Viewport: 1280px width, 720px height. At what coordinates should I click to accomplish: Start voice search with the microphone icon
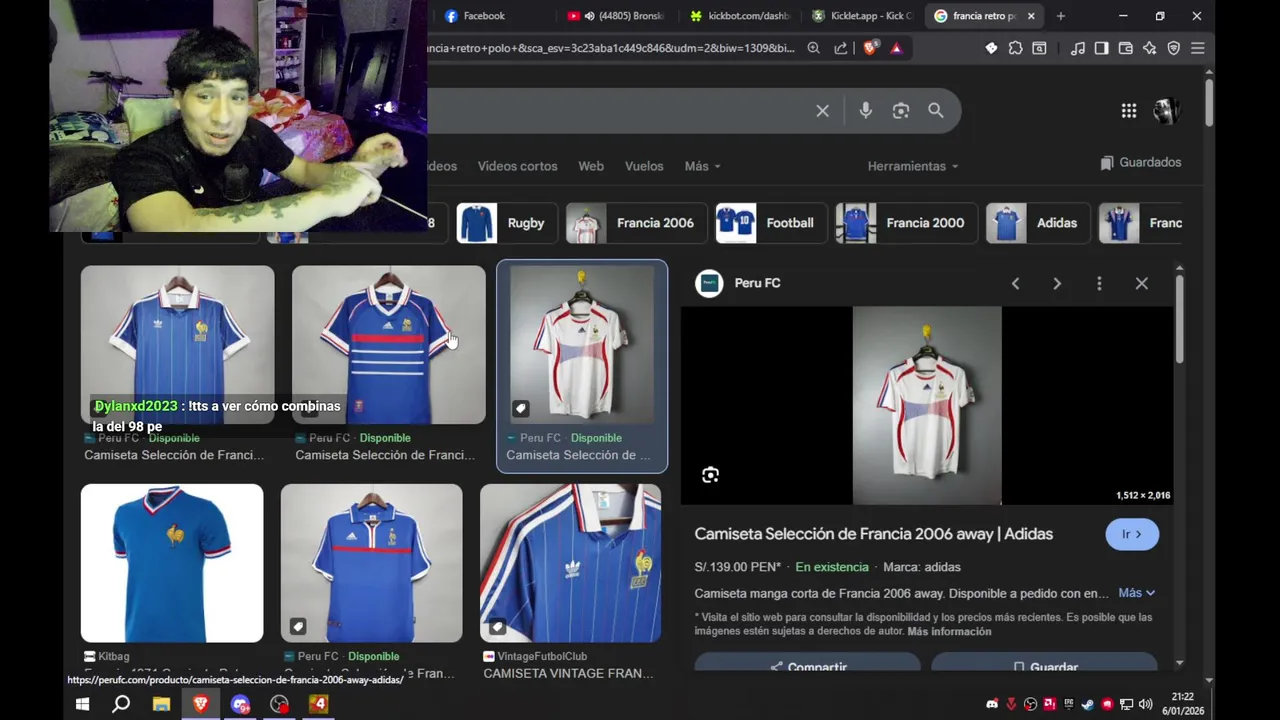[866, 111]
